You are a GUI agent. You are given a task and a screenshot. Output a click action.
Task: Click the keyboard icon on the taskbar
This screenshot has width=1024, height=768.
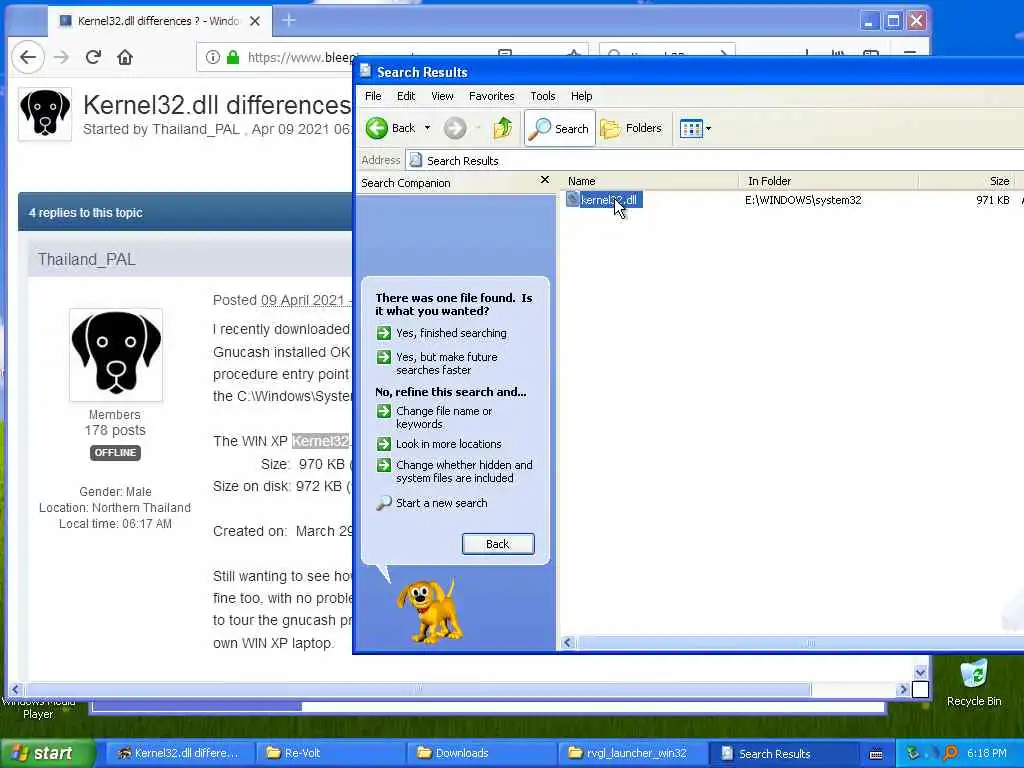pos(876,754)
